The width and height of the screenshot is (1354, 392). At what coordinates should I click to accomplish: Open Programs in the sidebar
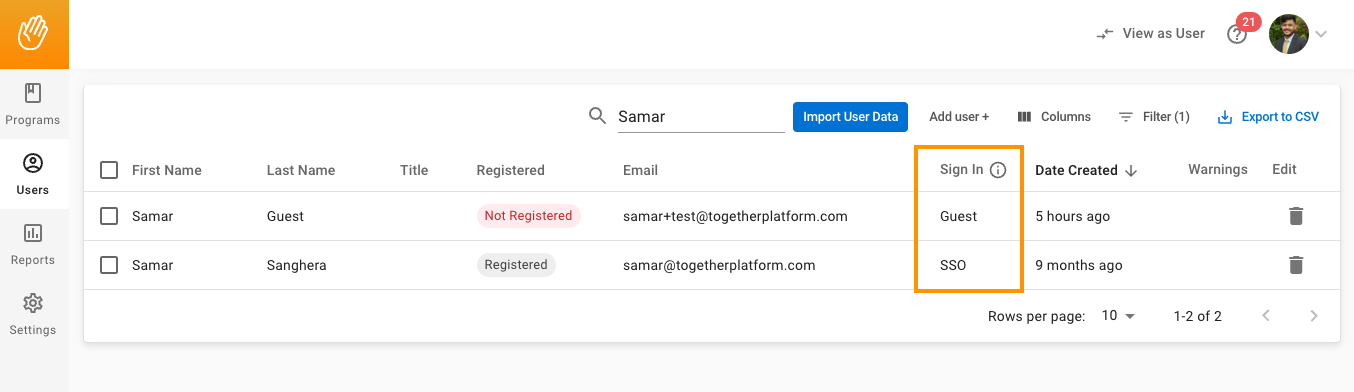click(33, 104)
